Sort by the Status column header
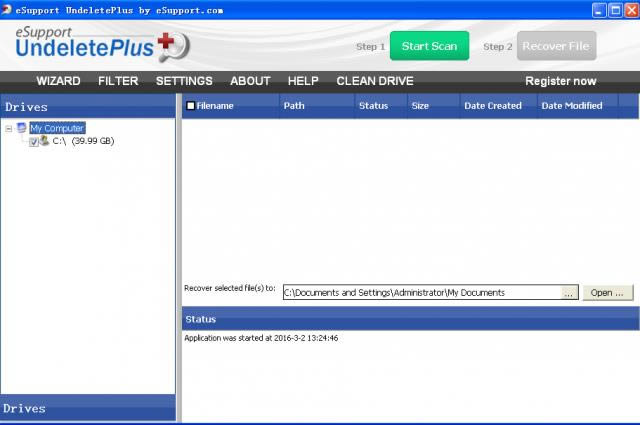The width and height of the screenshot is (640, 425). 380,106
